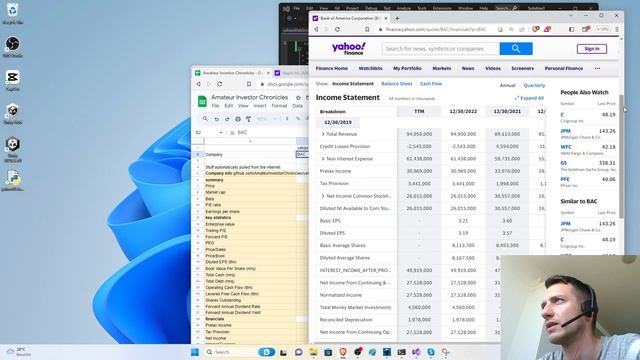Open GS ticker under People Also Watch
Viewport: 640px width, 360px height.
point(564,163)
